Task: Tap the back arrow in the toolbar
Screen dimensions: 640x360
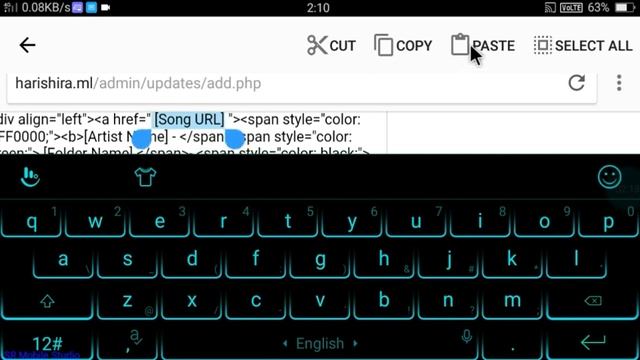Action: 27,45
